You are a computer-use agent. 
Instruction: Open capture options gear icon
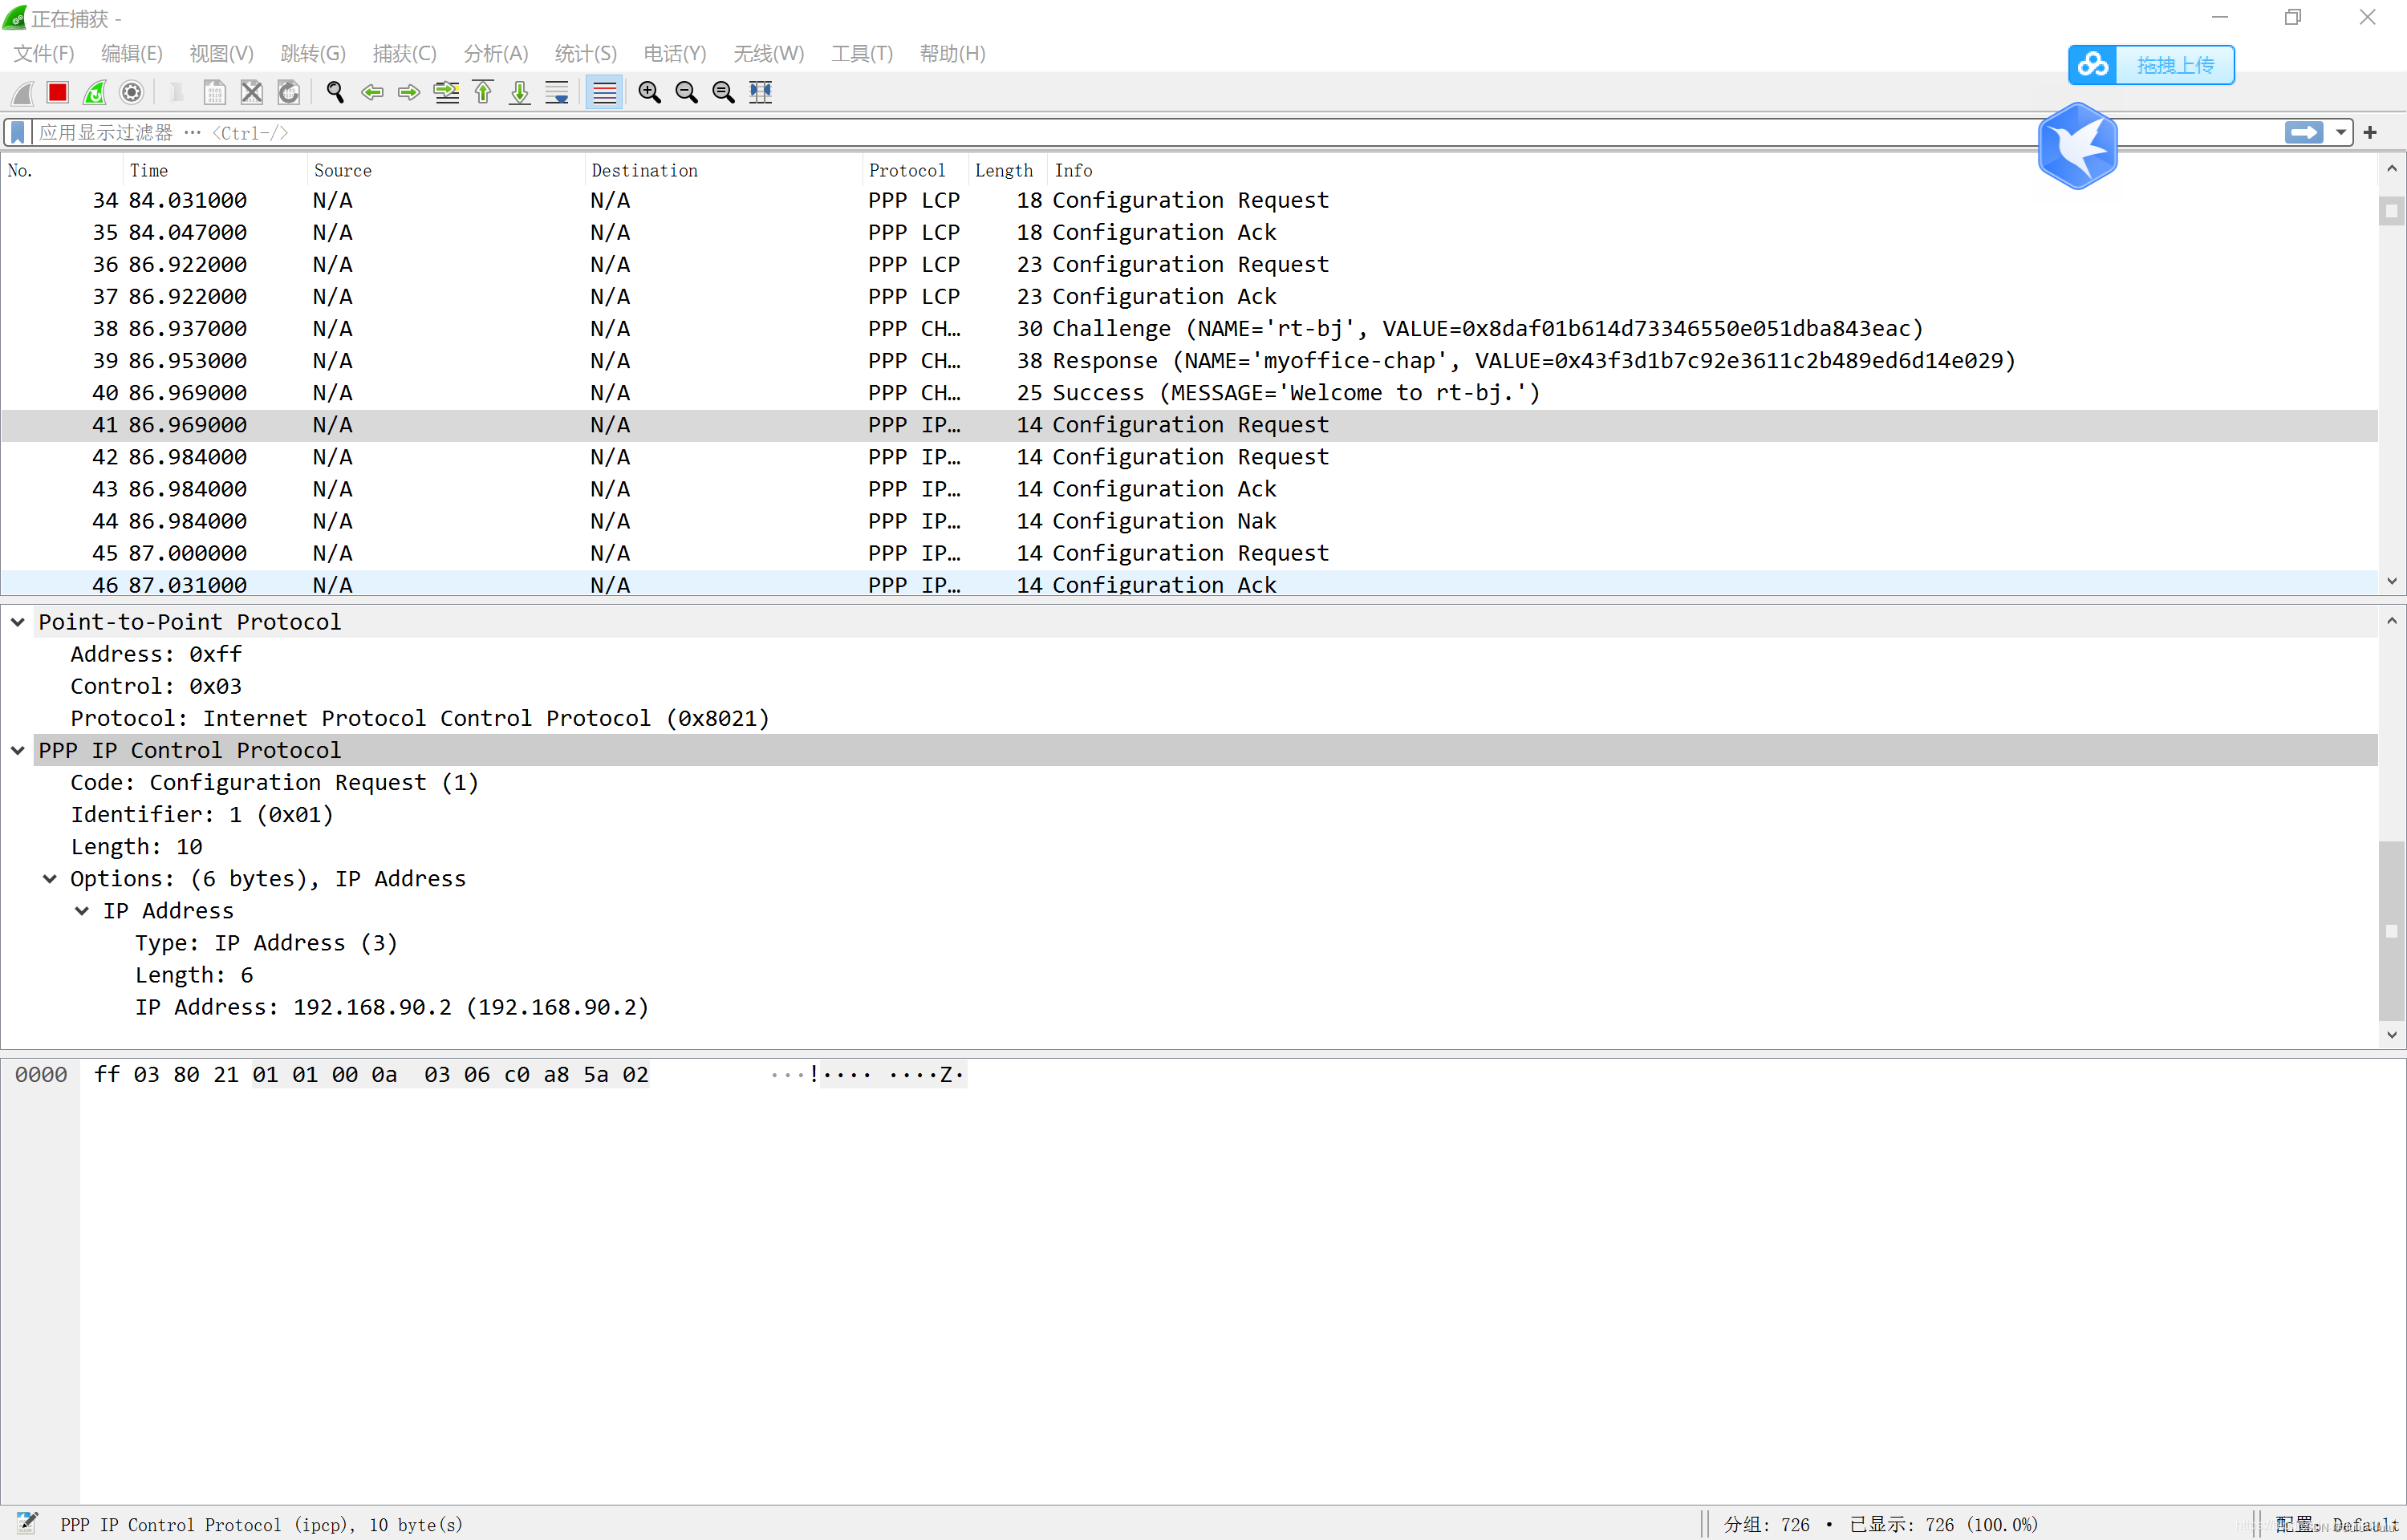[131, 92]
